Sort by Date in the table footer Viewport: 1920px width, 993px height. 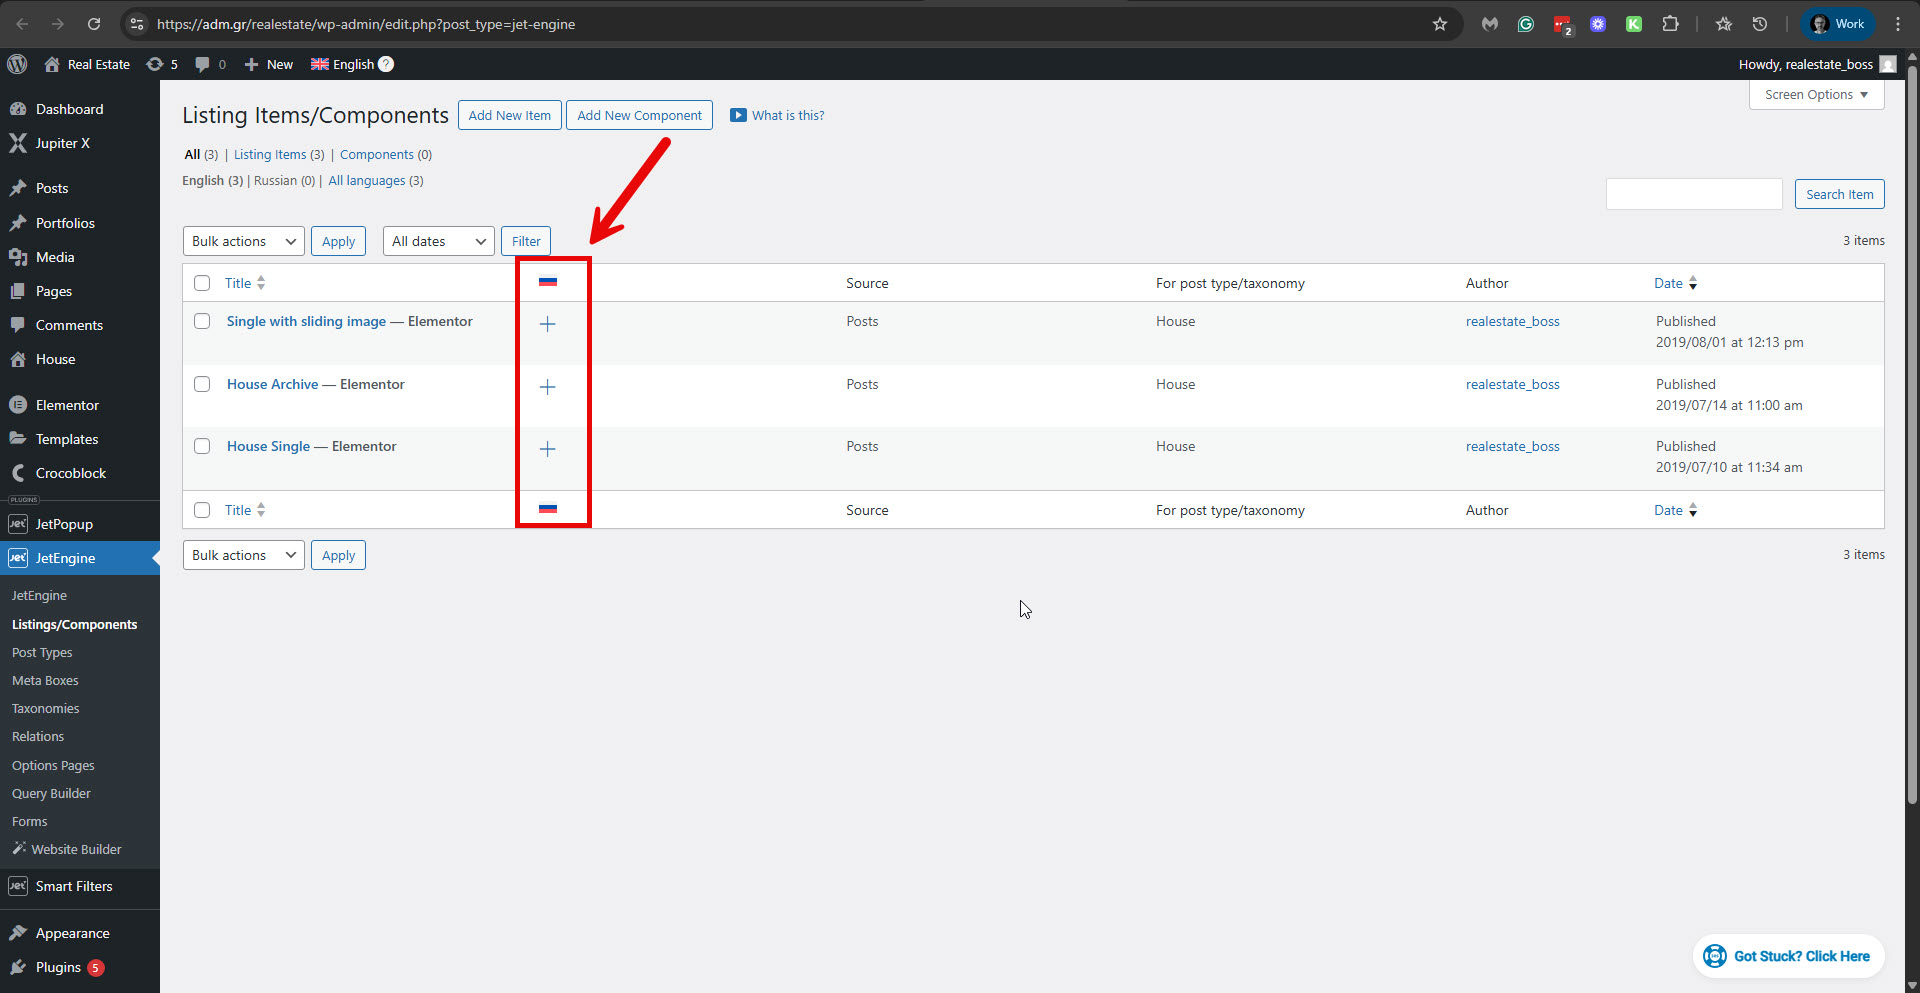(1676, 510)
